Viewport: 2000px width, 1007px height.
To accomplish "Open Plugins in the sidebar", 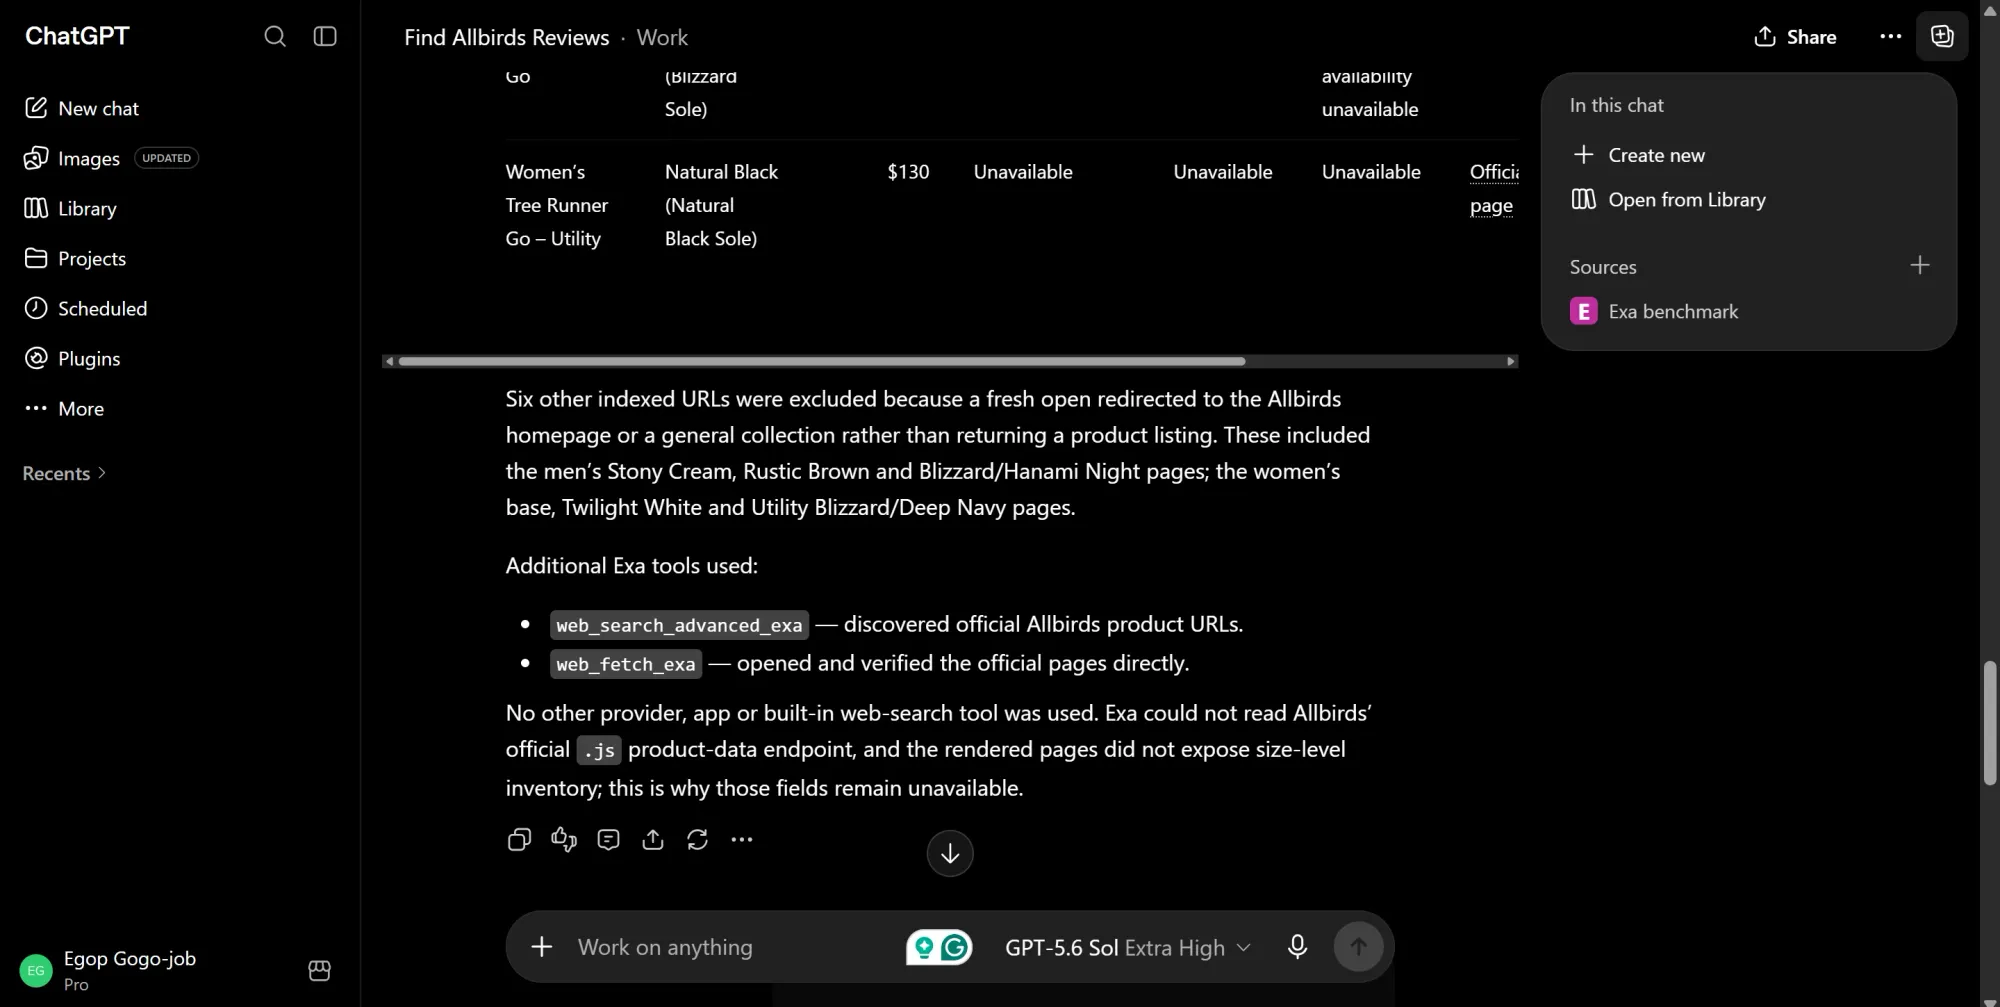I will tap(72, 358).
